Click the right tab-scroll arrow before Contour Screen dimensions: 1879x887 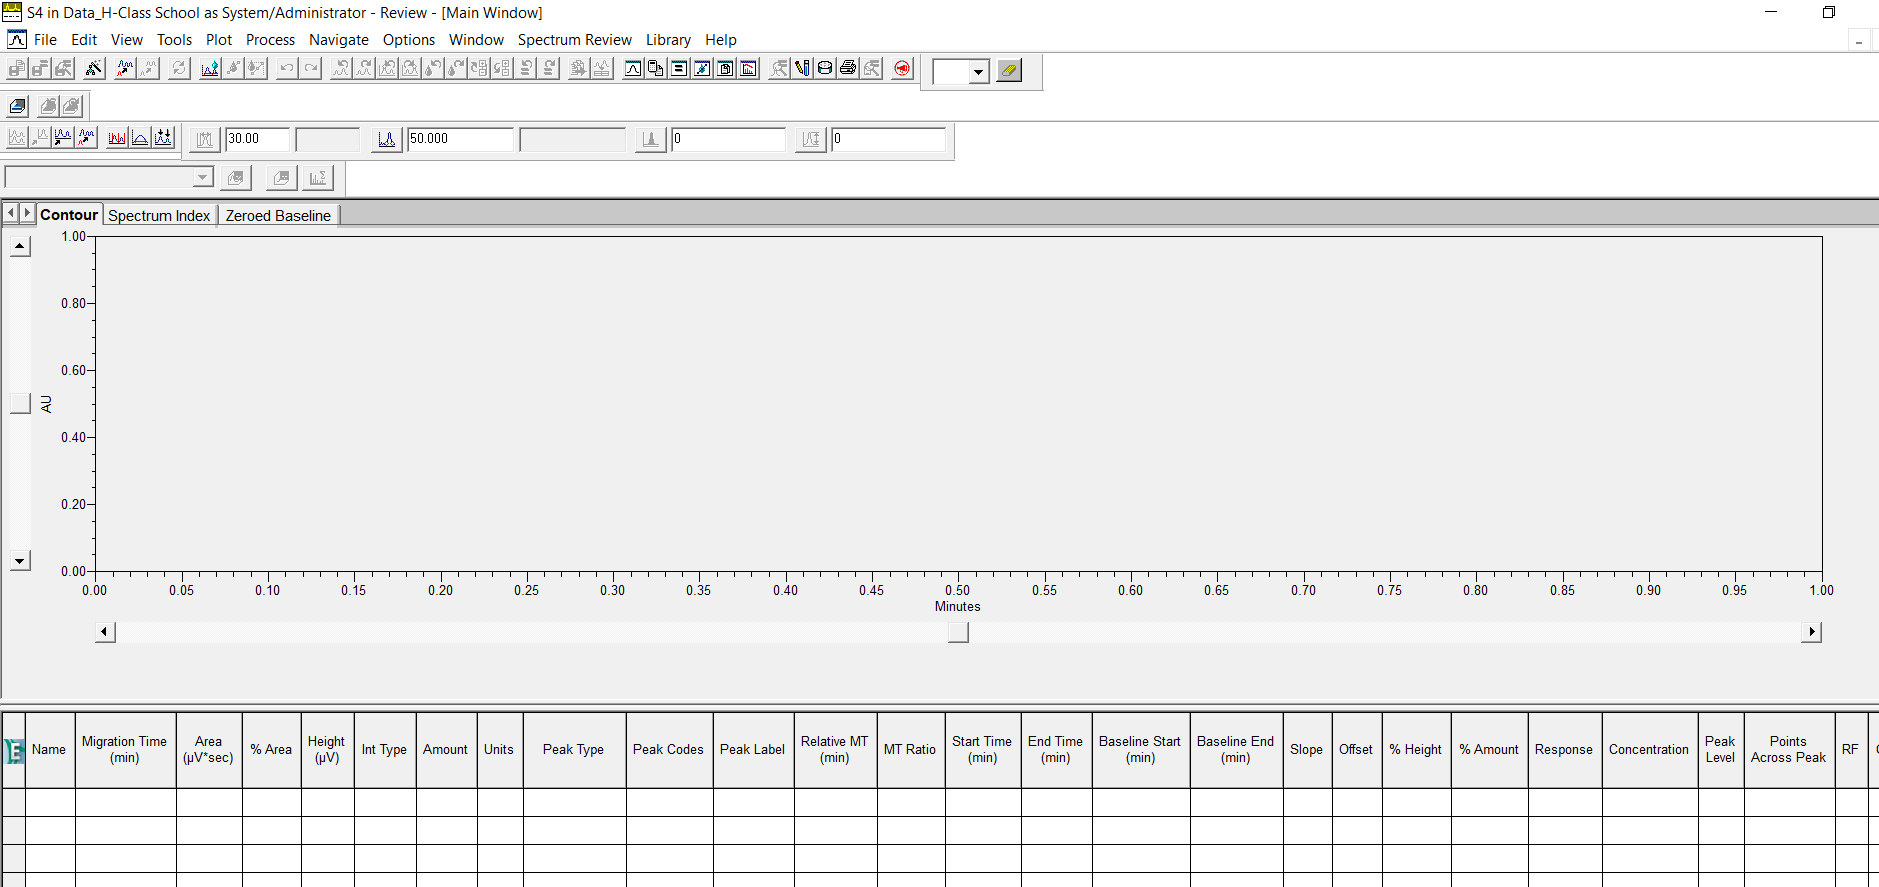tap(27, 213)
